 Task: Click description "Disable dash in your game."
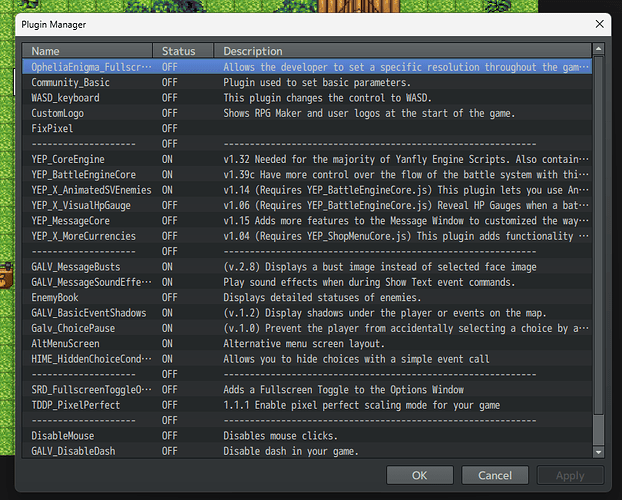point(291,451)
